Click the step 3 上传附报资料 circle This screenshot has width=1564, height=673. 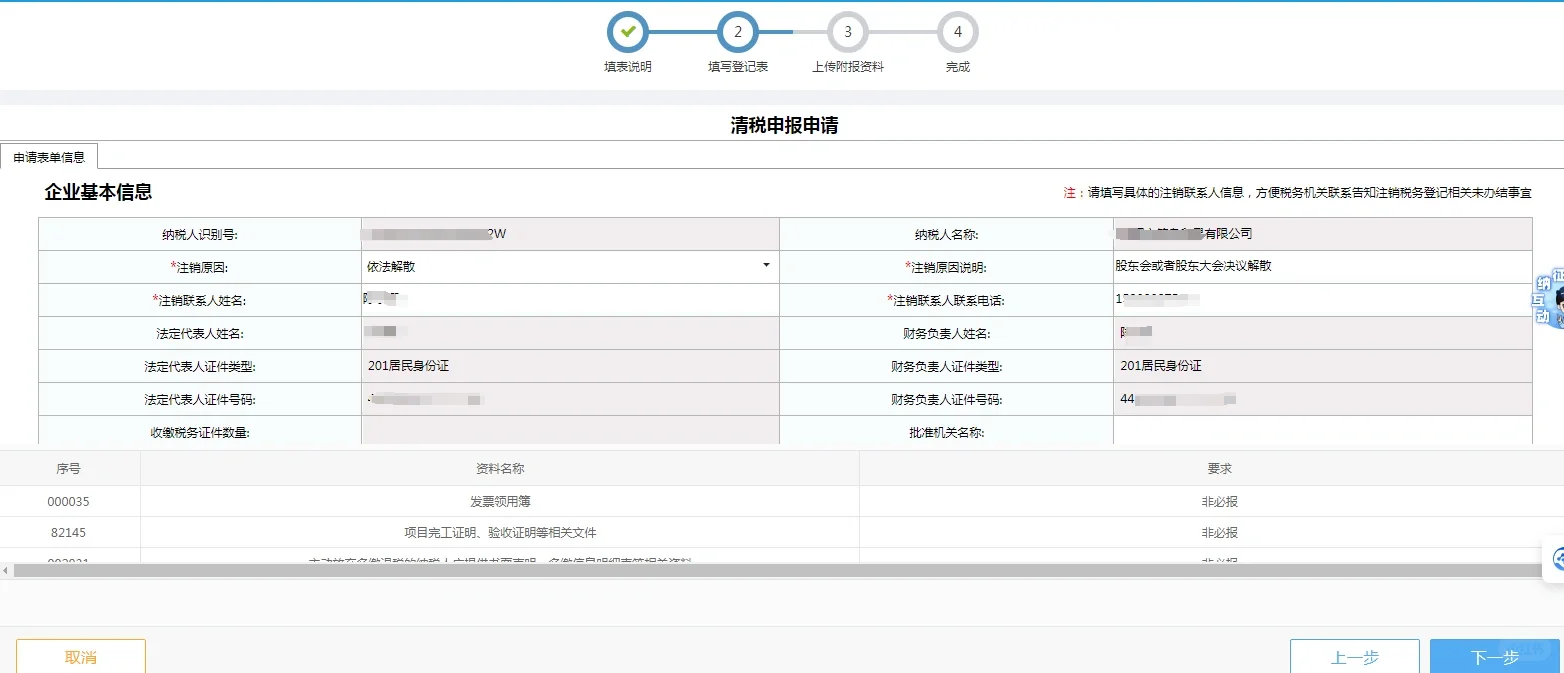coord(848,32)
